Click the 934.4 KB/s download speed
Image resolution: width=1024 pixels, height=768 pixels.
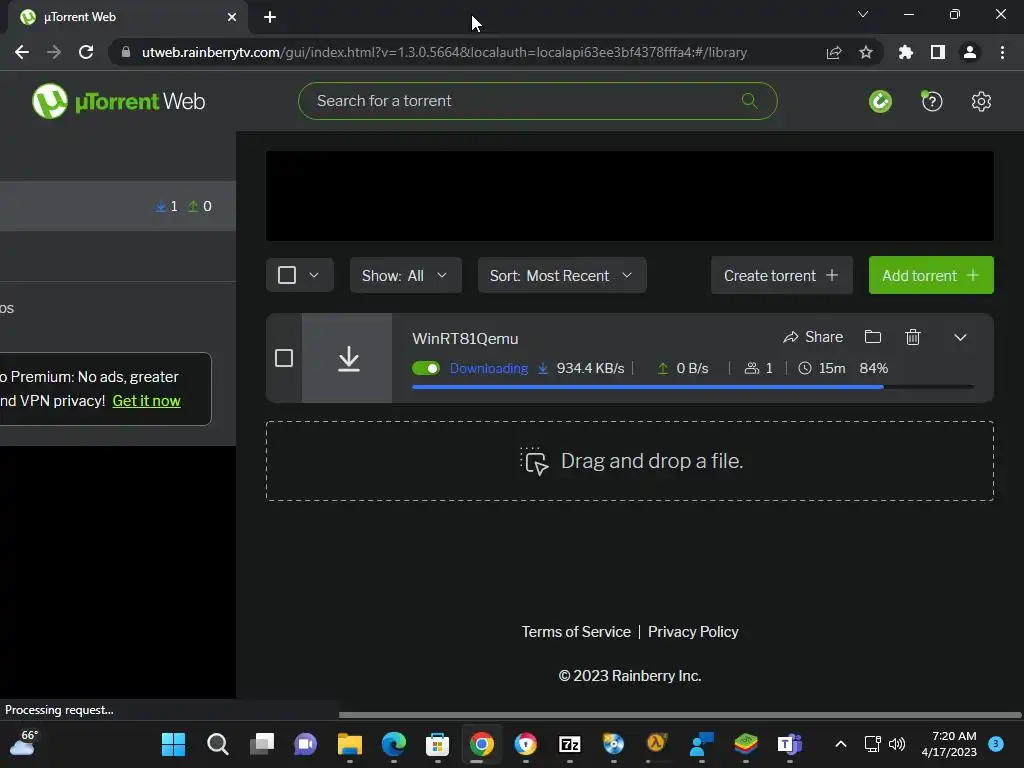pyautogui.click(x=590, y=368)
